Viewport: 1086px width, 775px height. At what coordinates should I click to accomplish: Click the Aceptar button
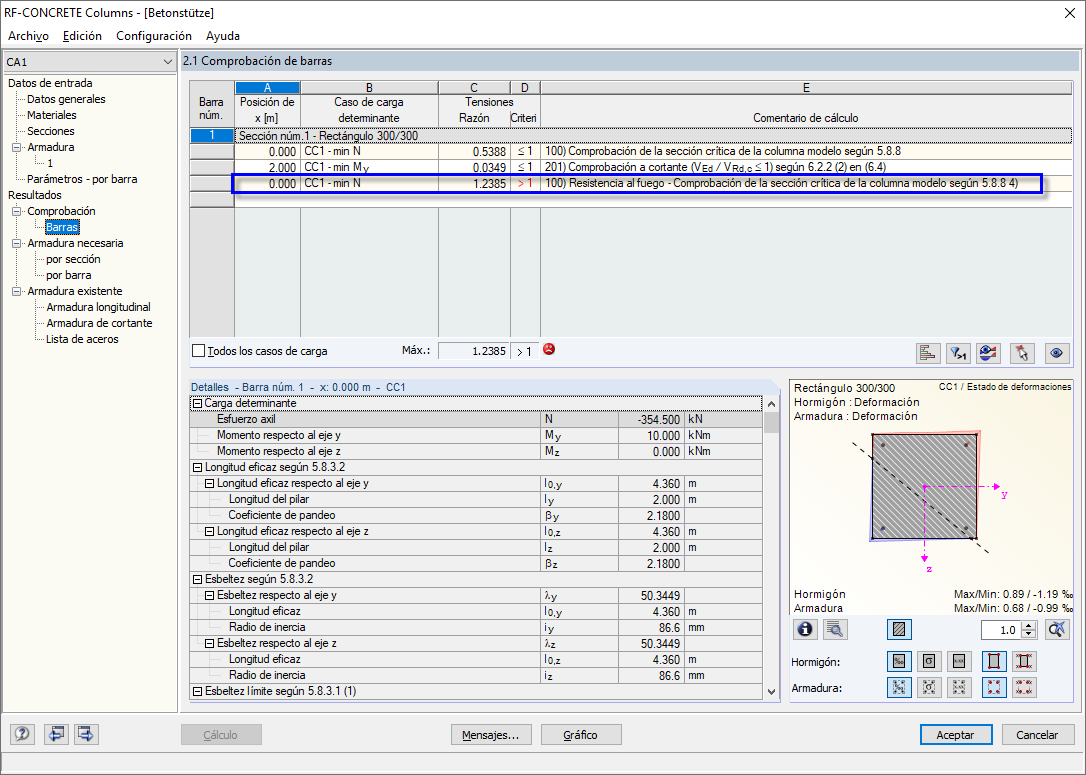[x=956, y=735]
